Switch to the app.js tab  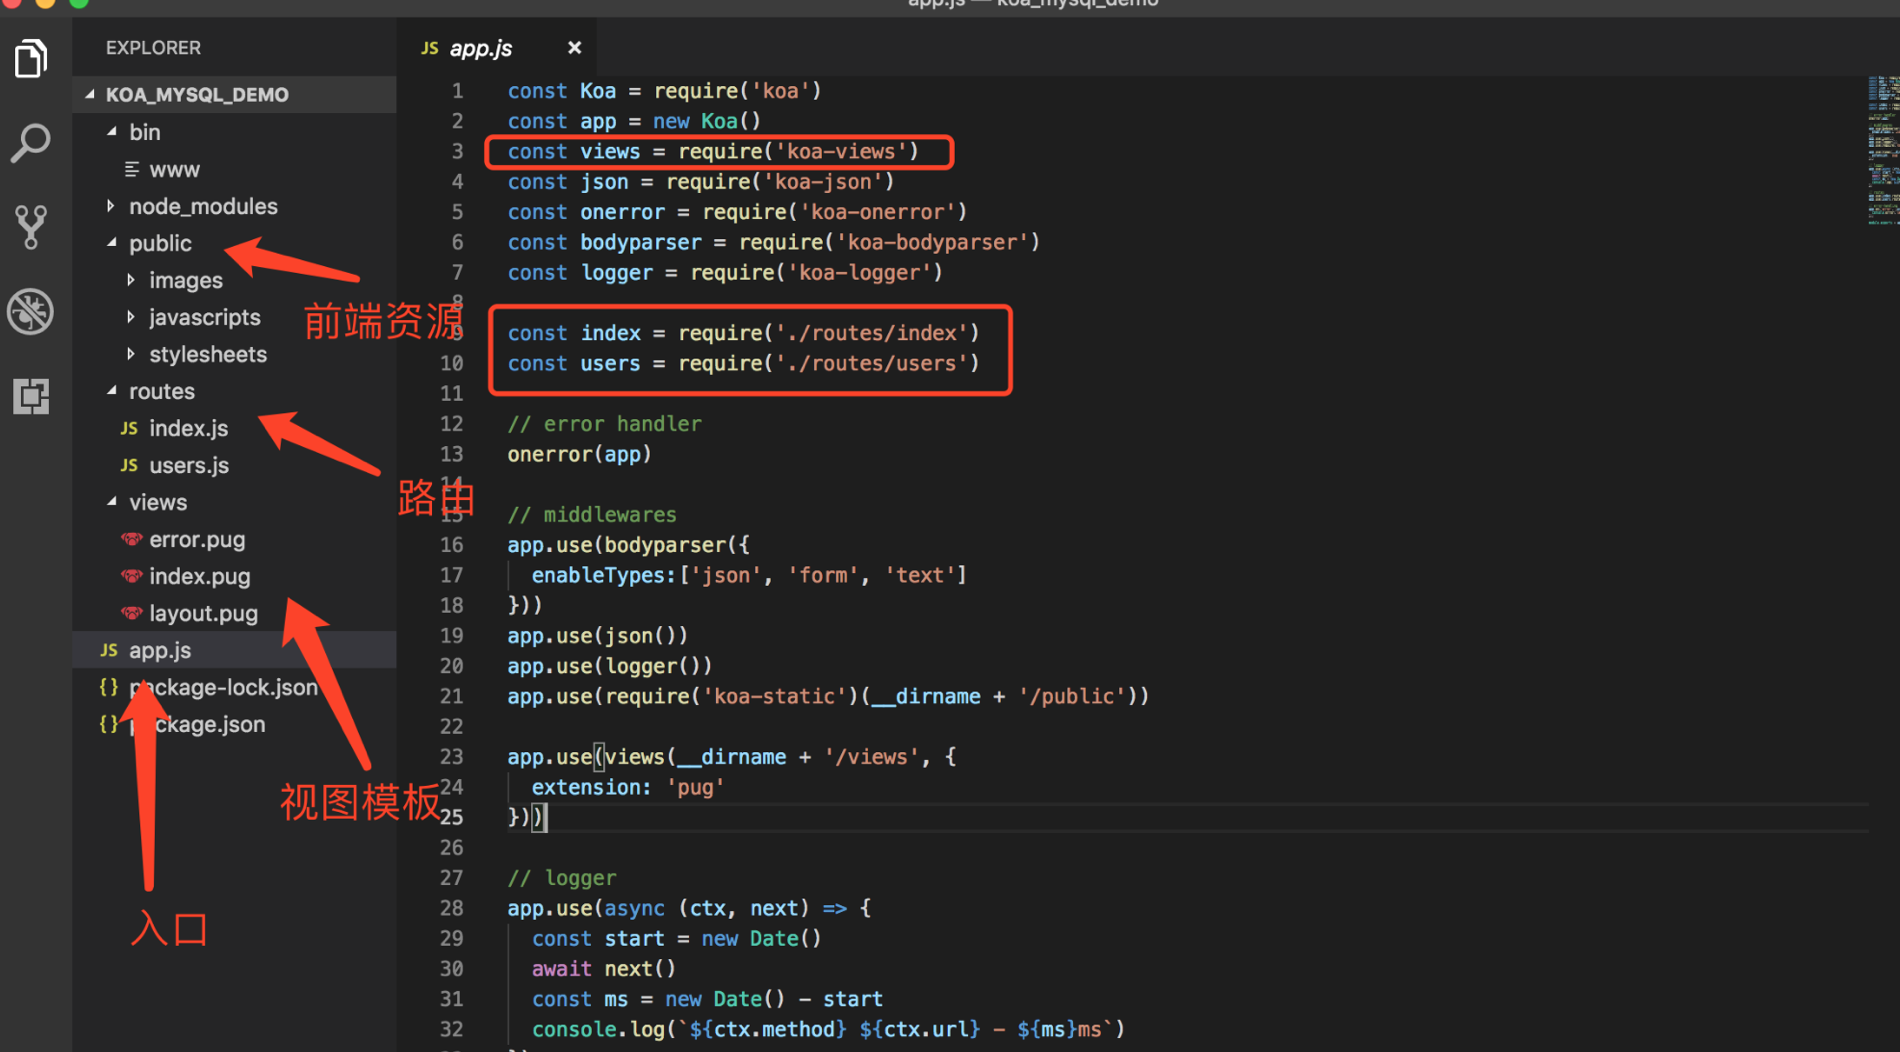480,48
